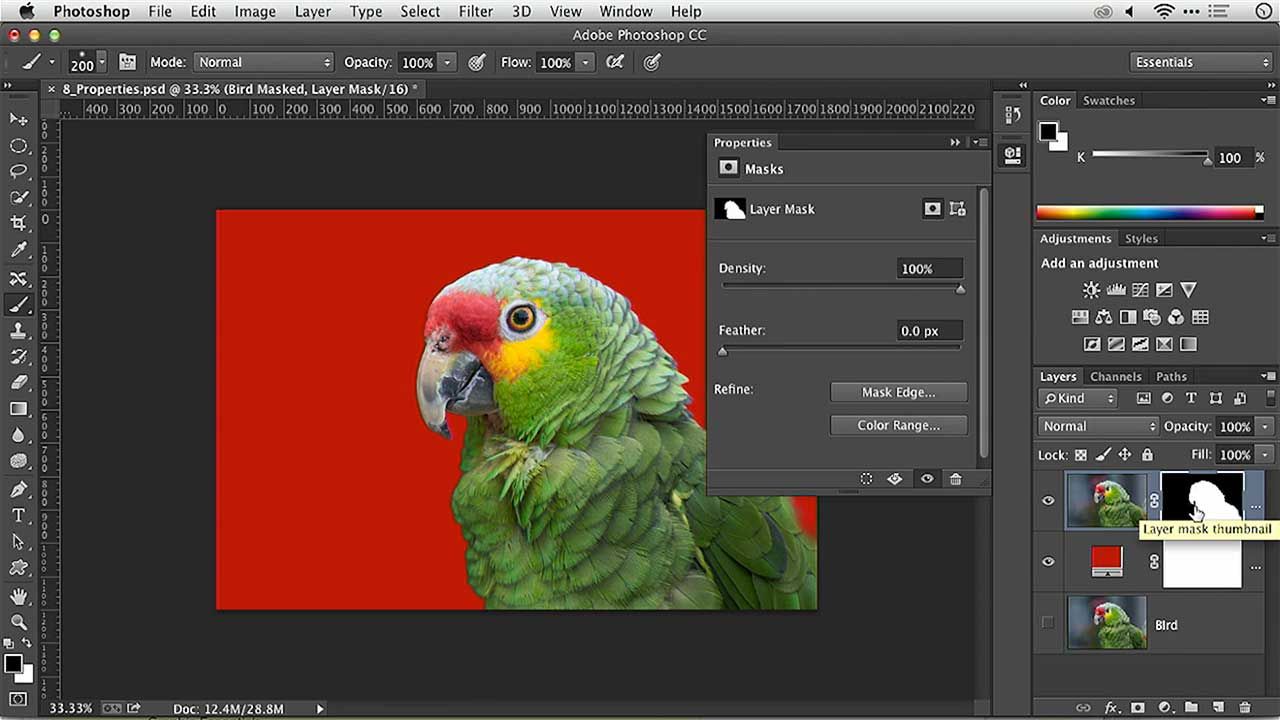1280x720 pixels.
Task: Select the Zoom tool in toolbar
Action: tap(19, 622)
